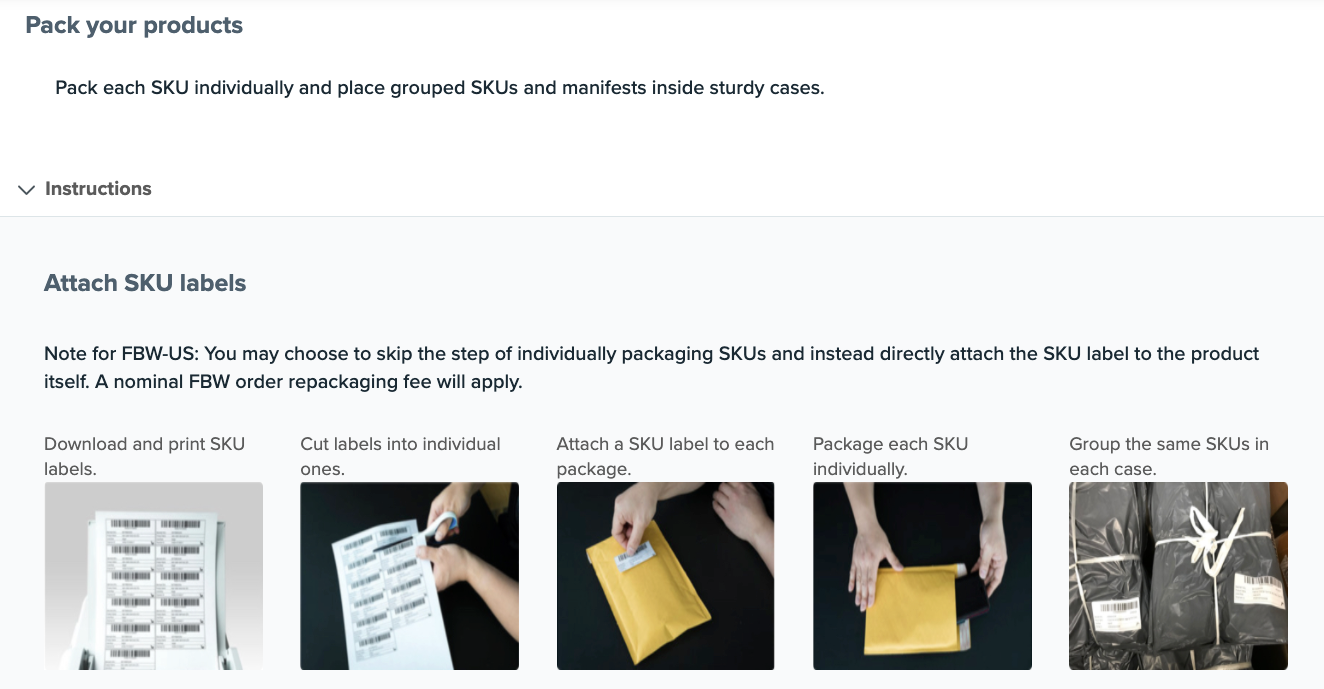Open the Package each SKU individually image
Viewport: 1324px width, 689px height.
click(922, 576)
